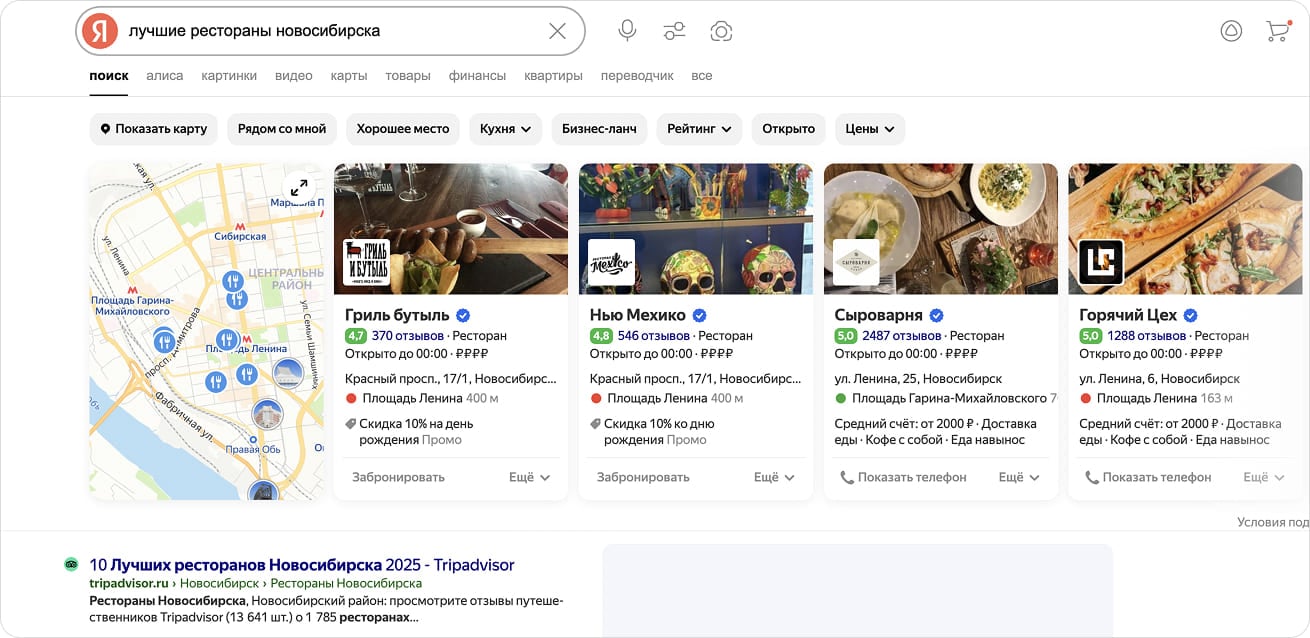Image resolution: width=1310 pixels, height=638 pixels.
Task: Open image search via the camera icon
Action: point(721,31)
